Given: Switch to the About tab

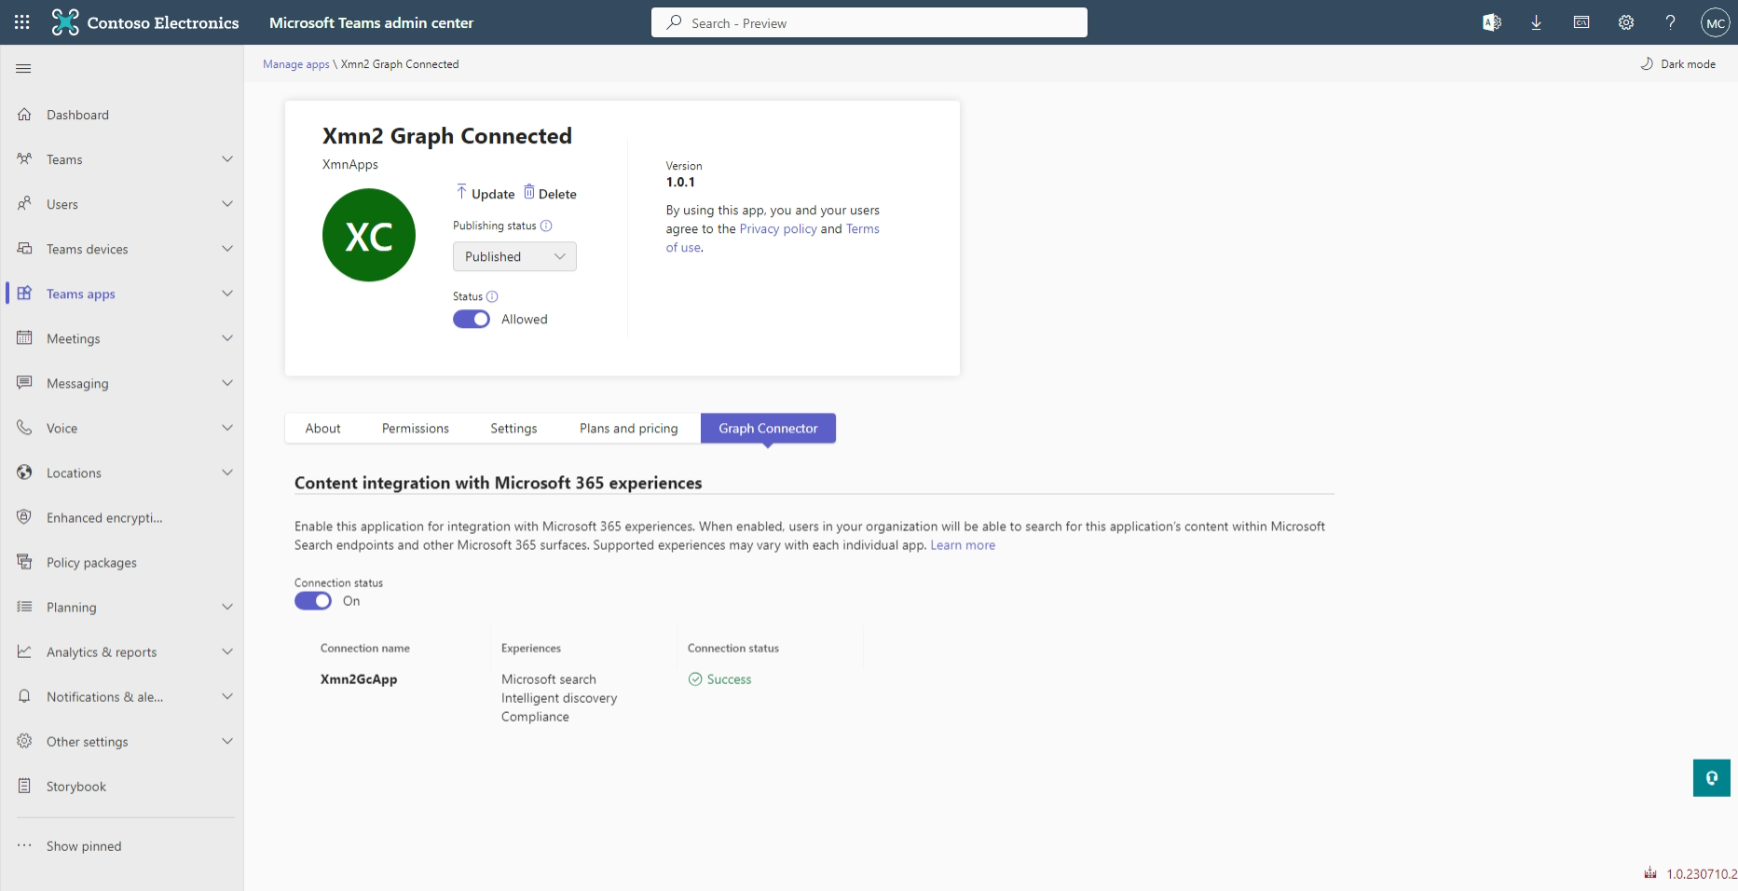Looking at the screenshot, I should tap(323, 428).
